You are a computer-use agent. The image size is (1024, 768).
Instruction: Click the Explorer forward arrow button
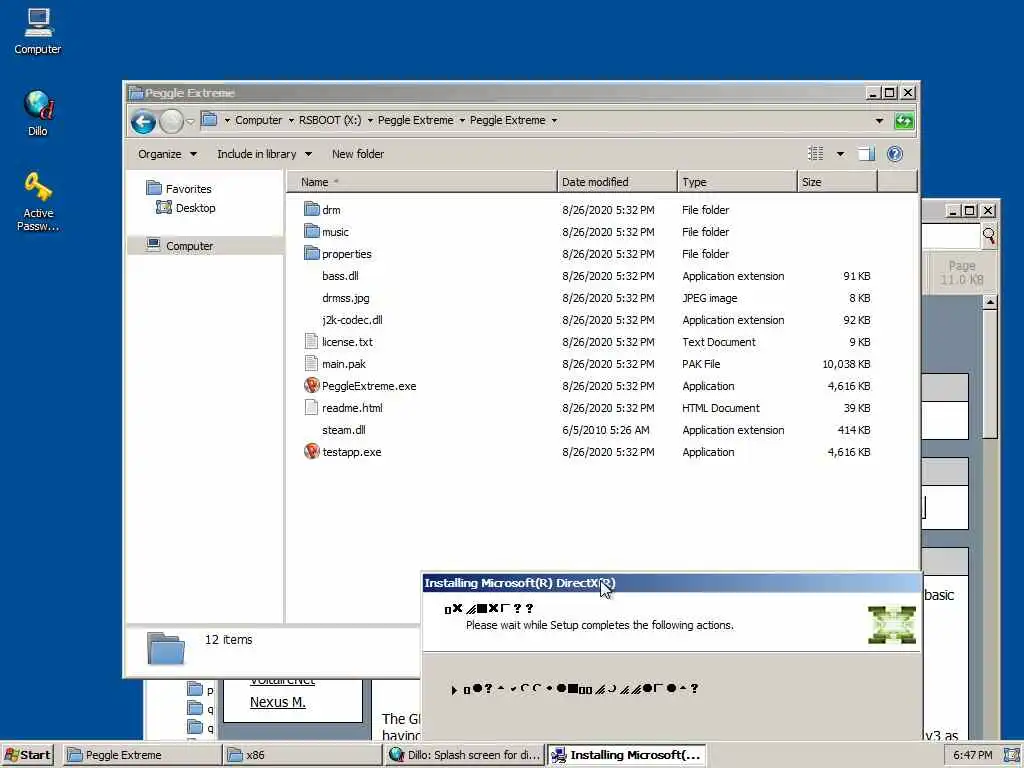171,121
